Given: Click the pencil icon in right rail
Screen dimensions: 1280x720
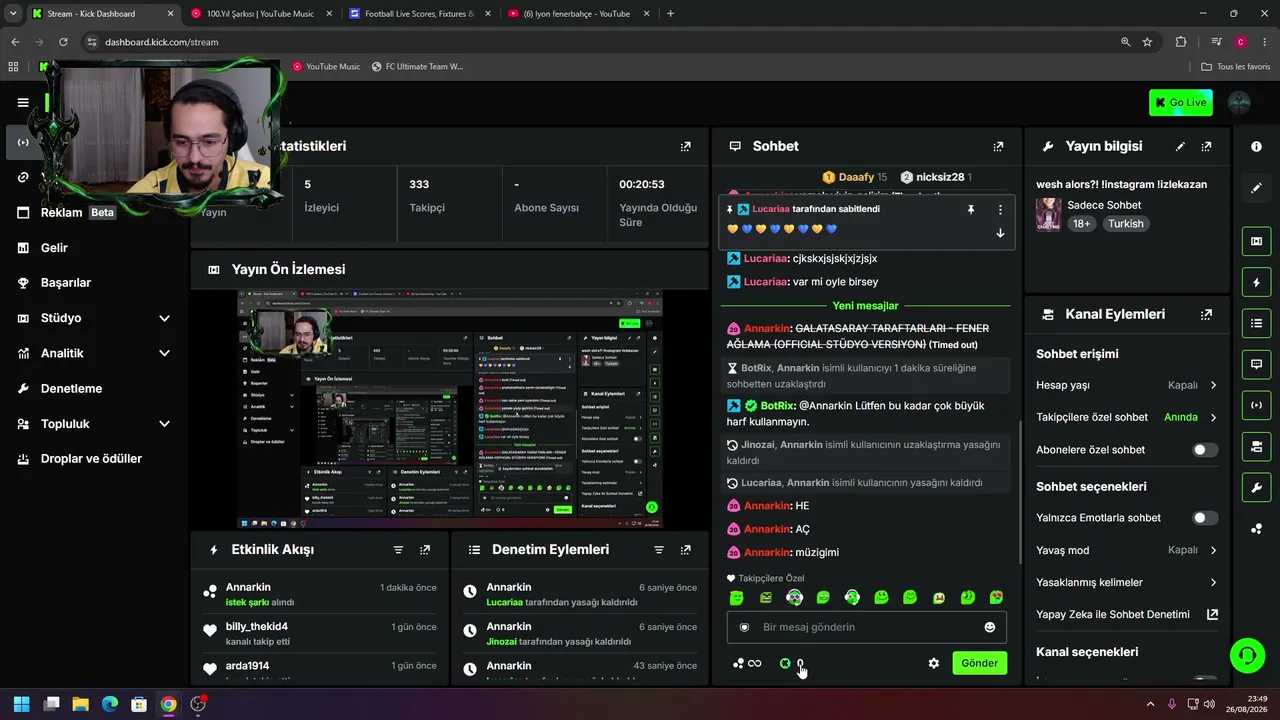Looking at the screenshot, I should 1256,188.
